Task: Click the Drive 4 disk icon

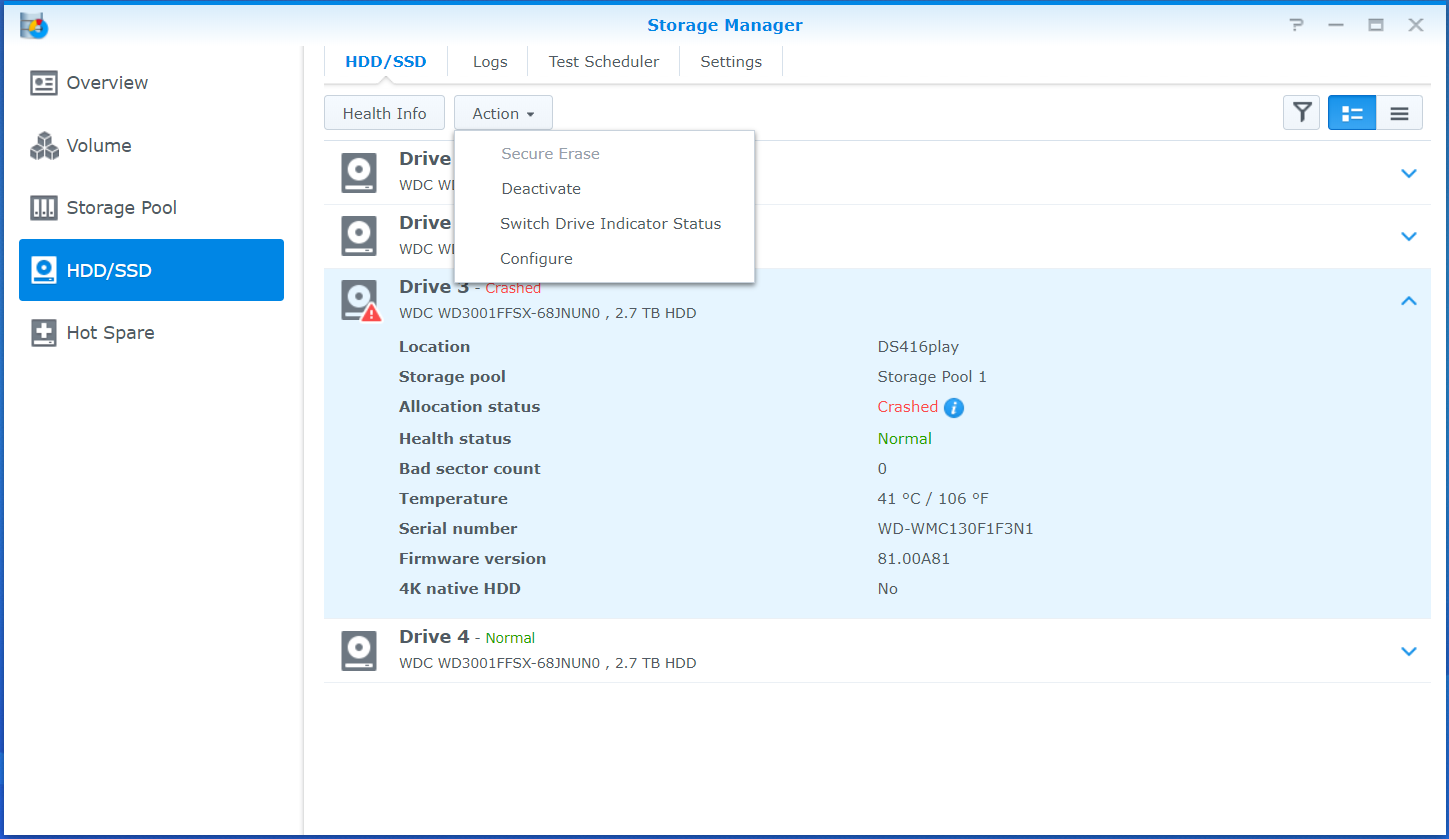Action: point(359,651)
